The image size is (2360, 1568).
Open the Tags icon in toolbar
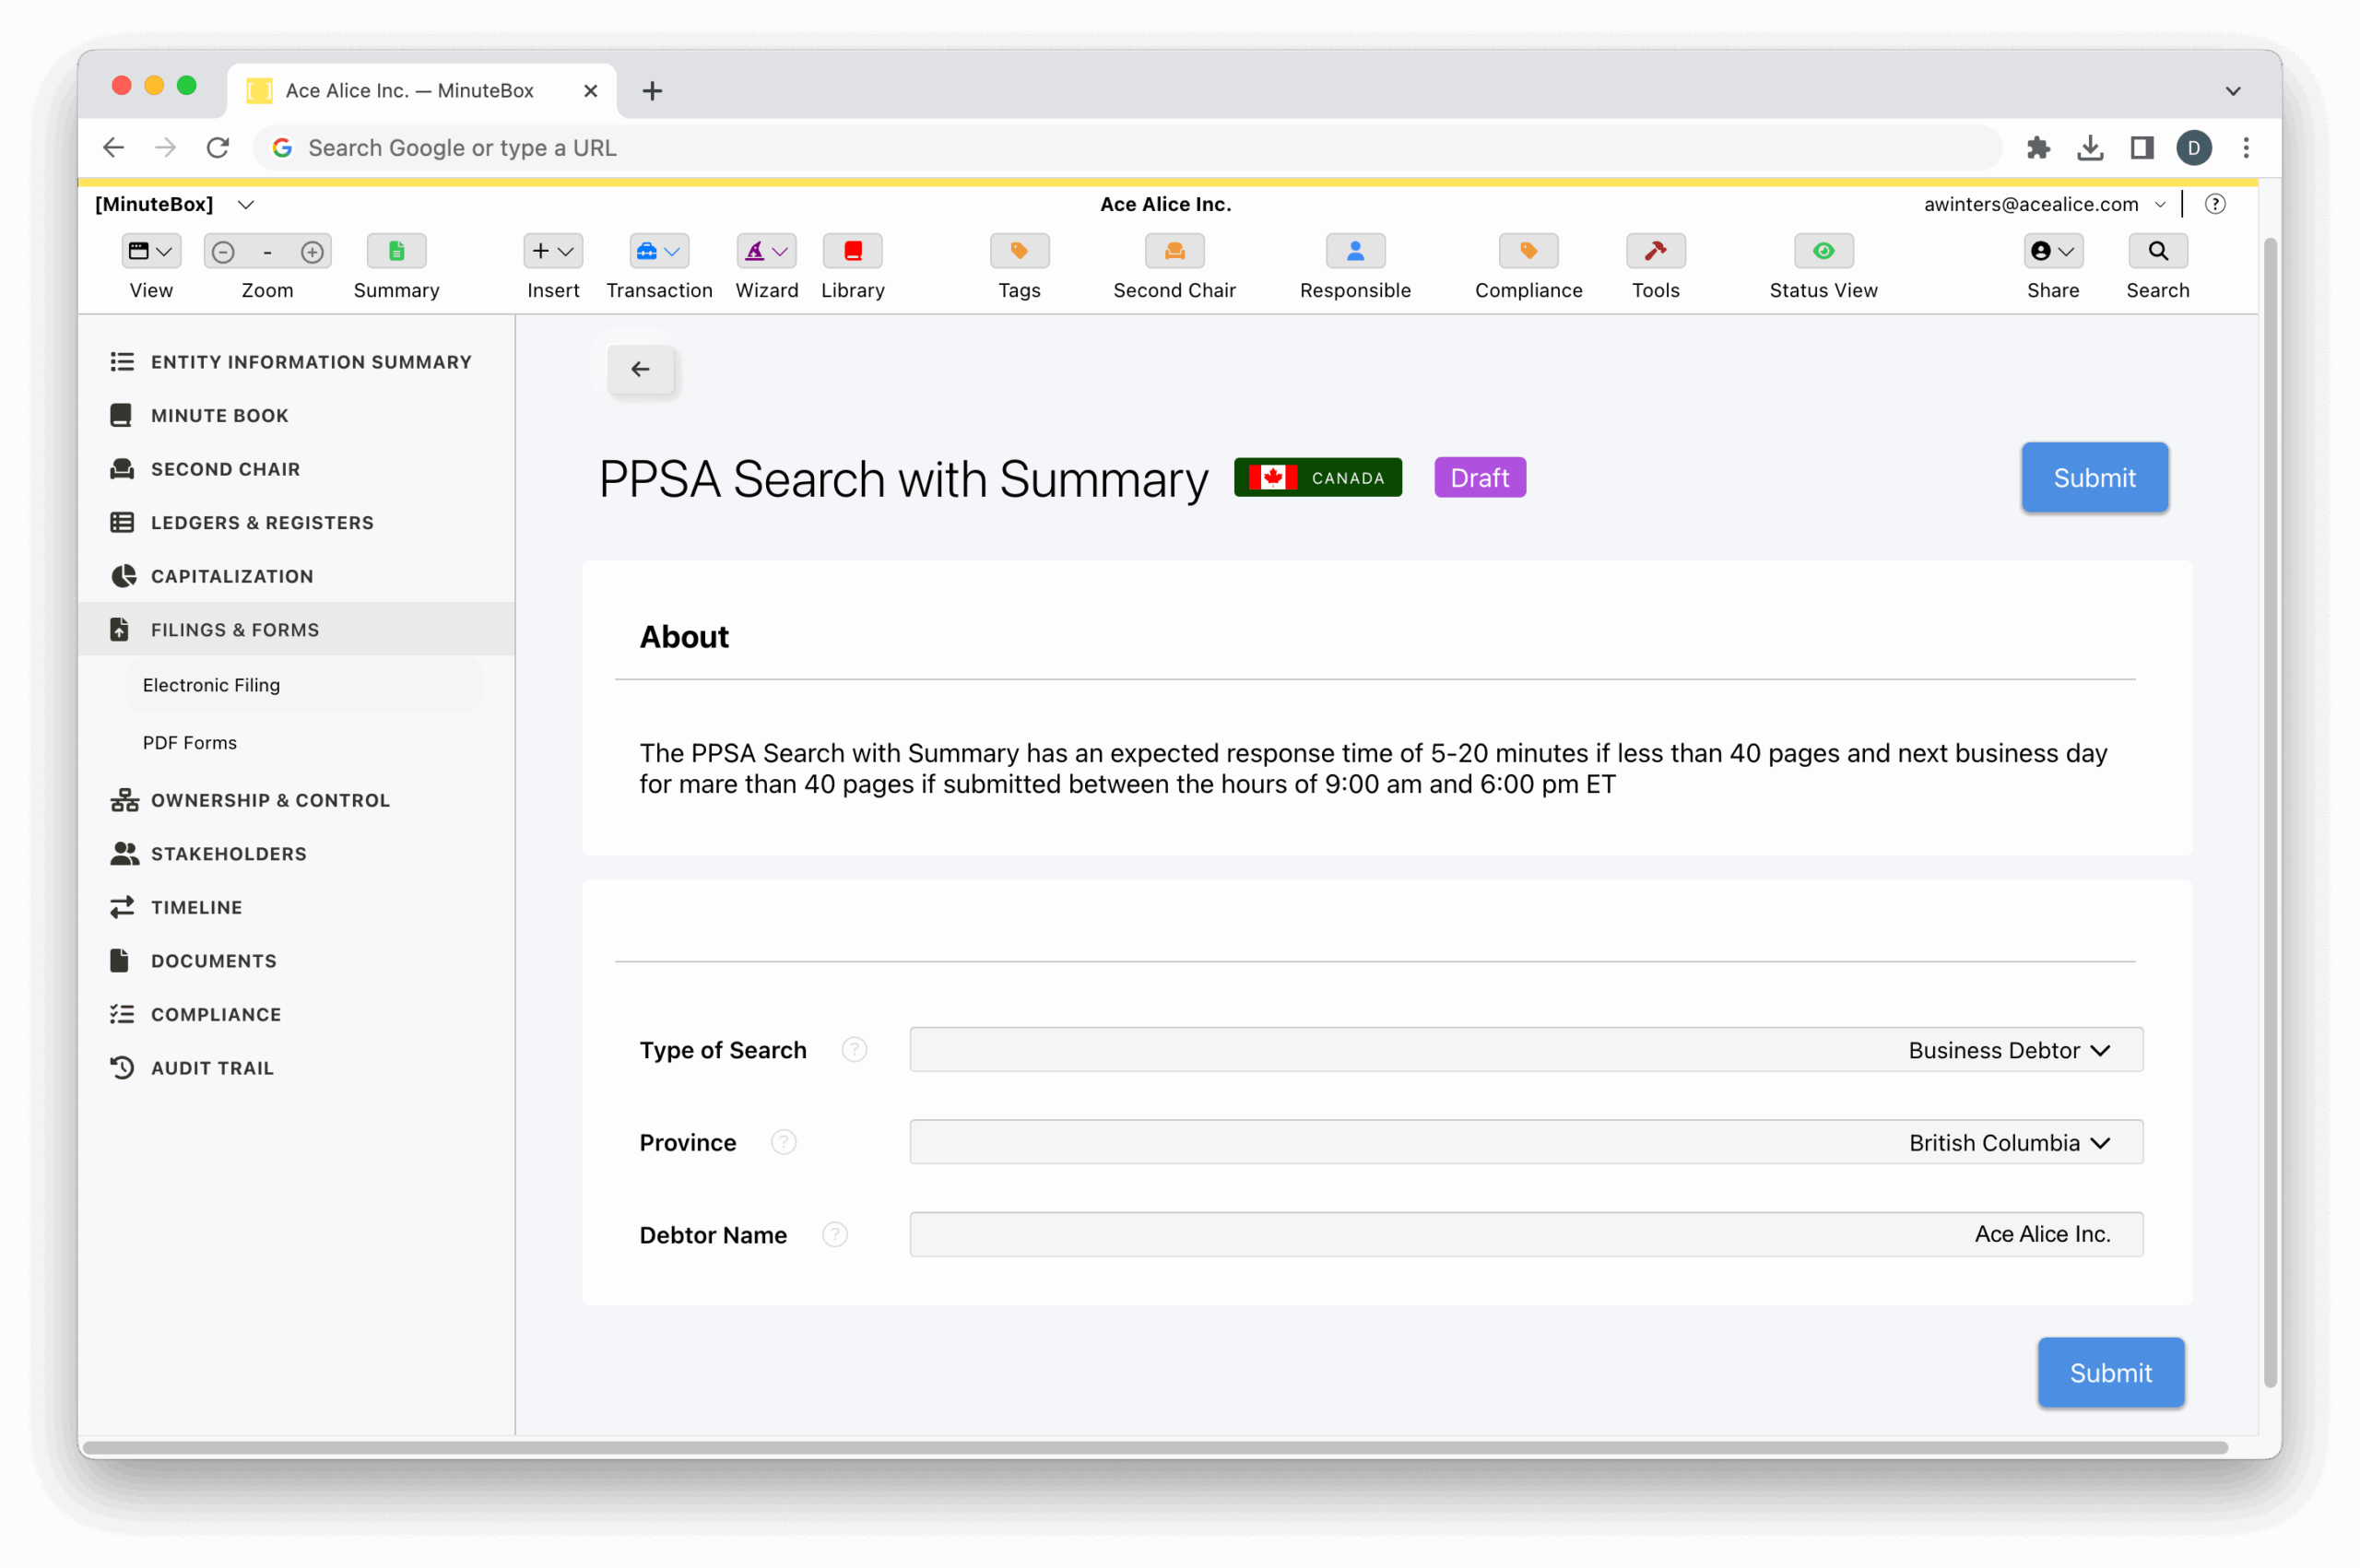[1019, 251]
